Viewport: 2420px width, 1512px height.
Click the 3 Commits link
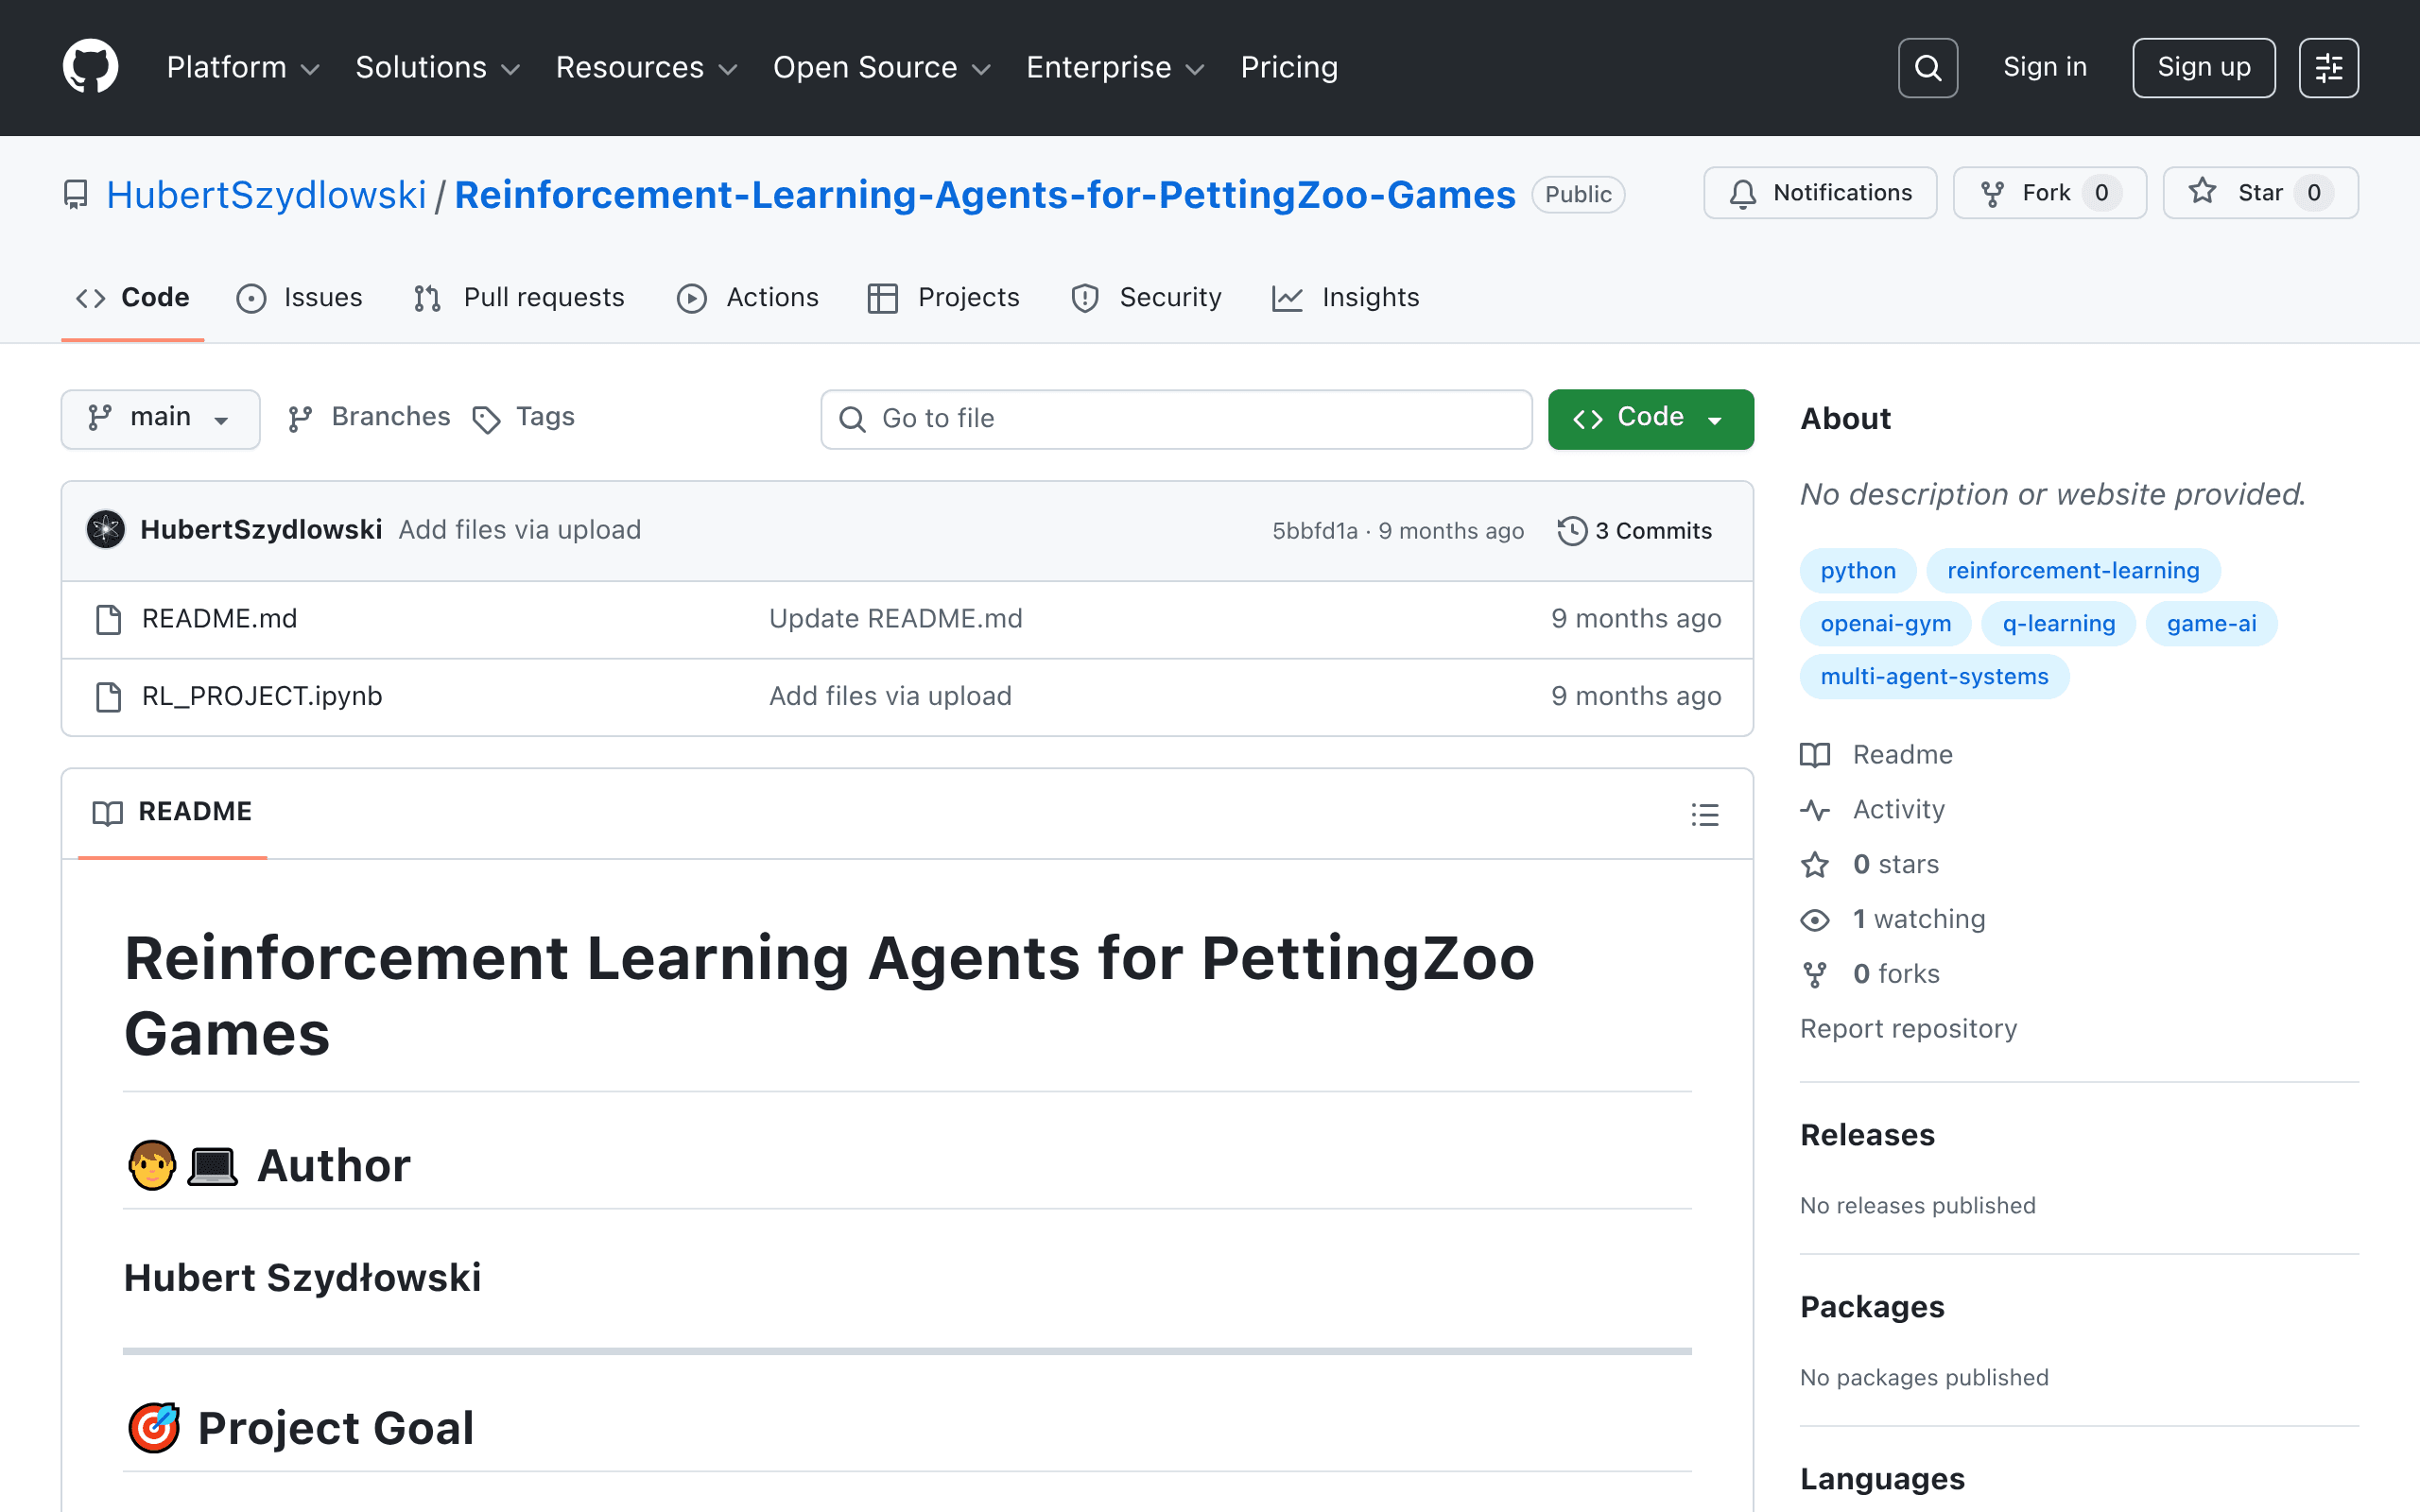pyautogui.click(x=1634, y=530)
